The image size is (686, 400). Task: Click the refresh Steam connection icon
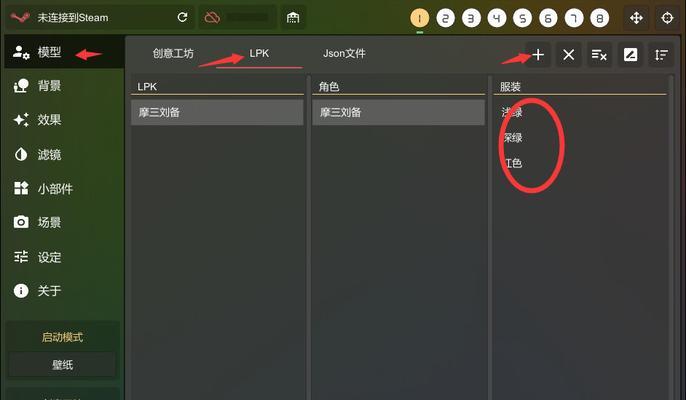pos(182,18)
